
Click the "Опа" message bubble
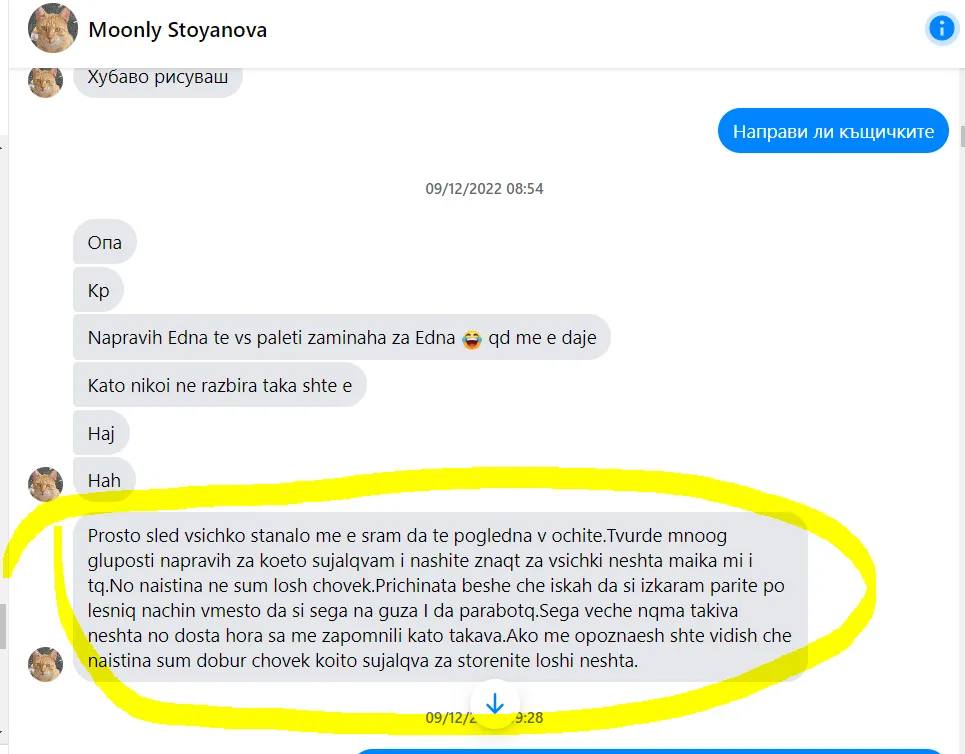coord(105,242)
